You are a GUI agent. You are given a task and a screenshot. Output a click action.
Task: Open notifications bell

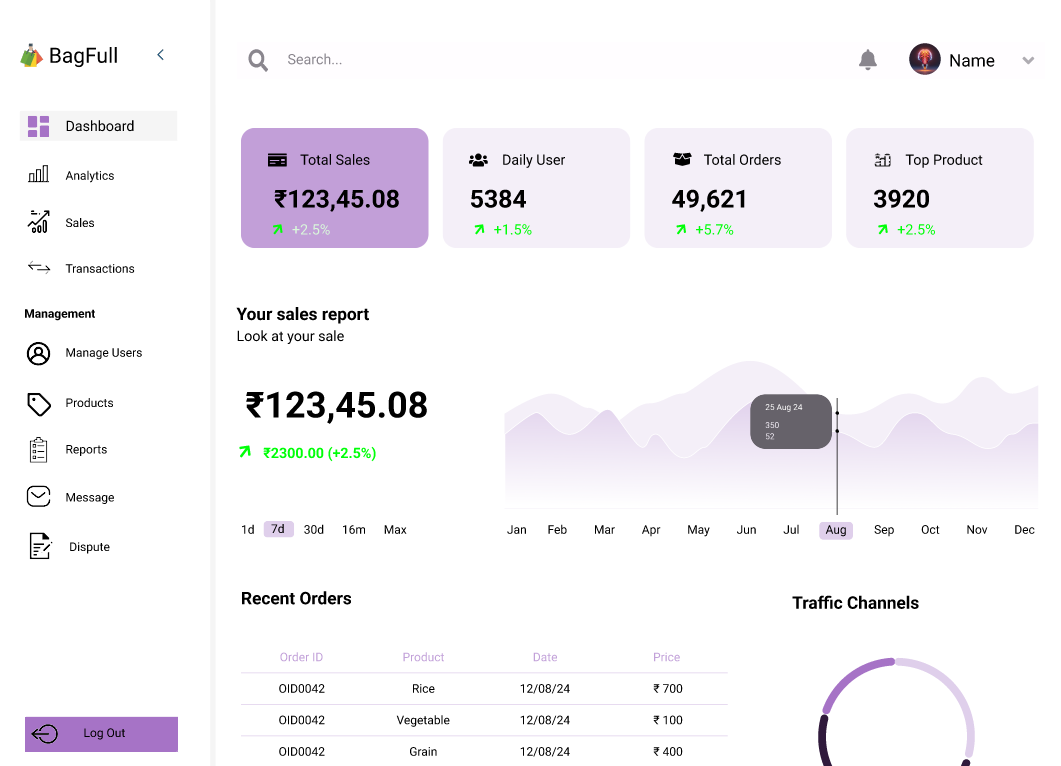pyautogui.click(x=867, y=60)
